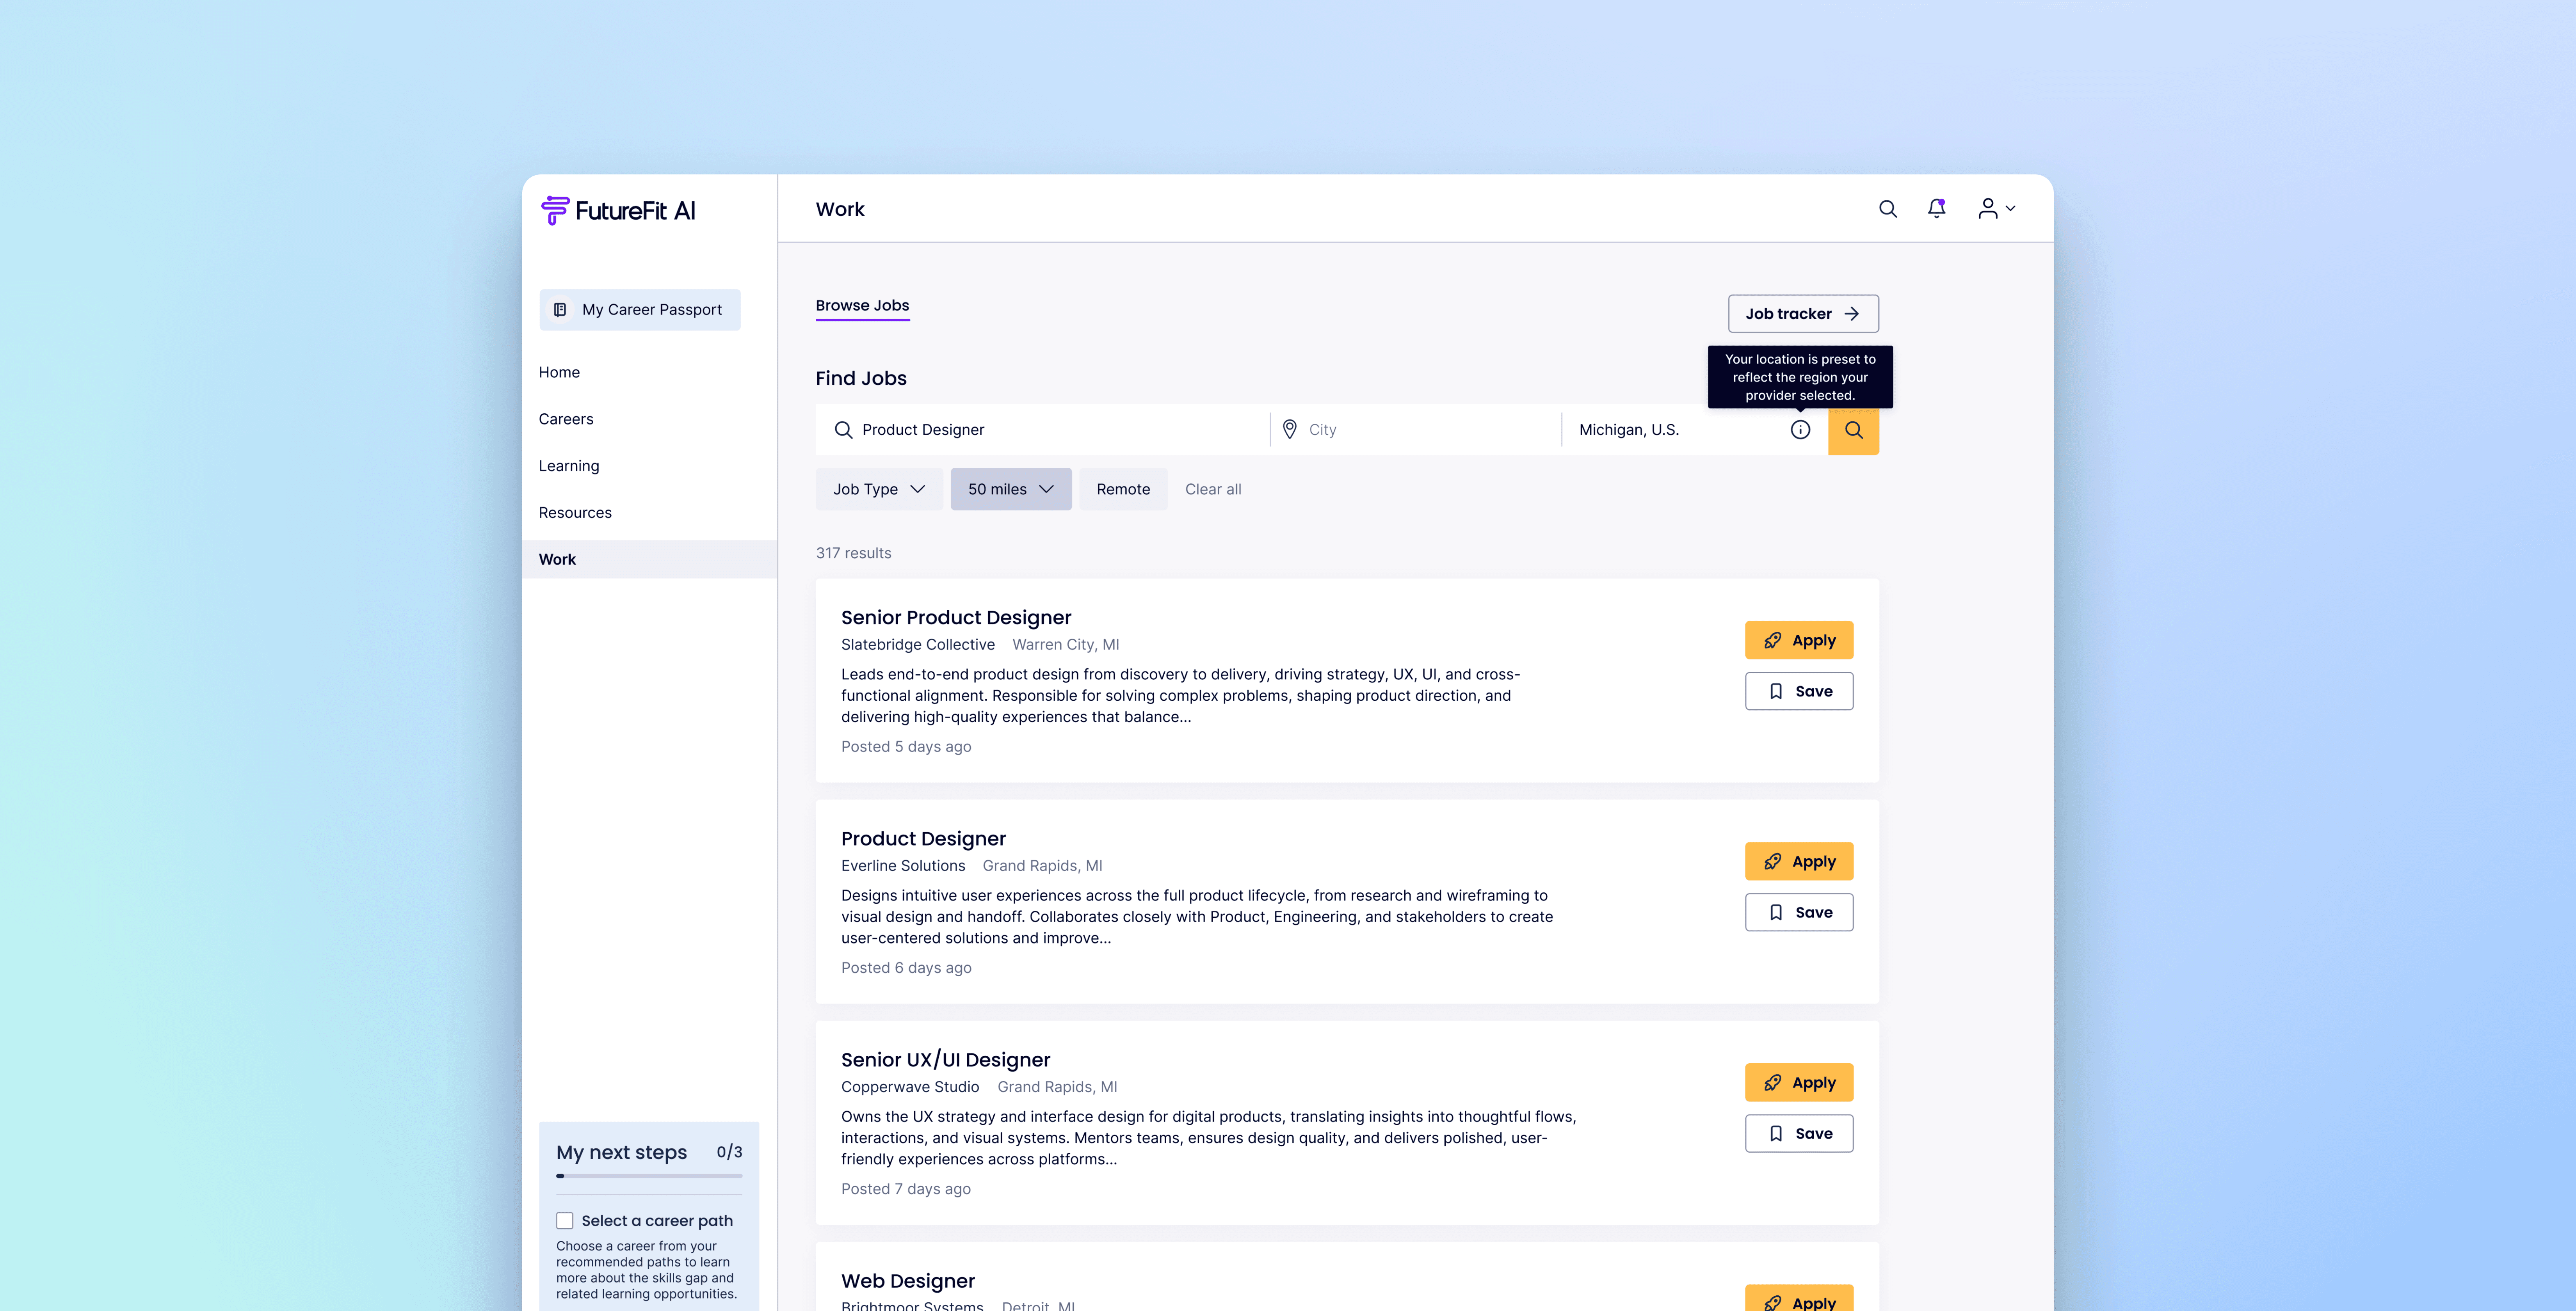The image size is (2576, 1311).
Task: Click the orange search submit button
Action: (1853, 430)
